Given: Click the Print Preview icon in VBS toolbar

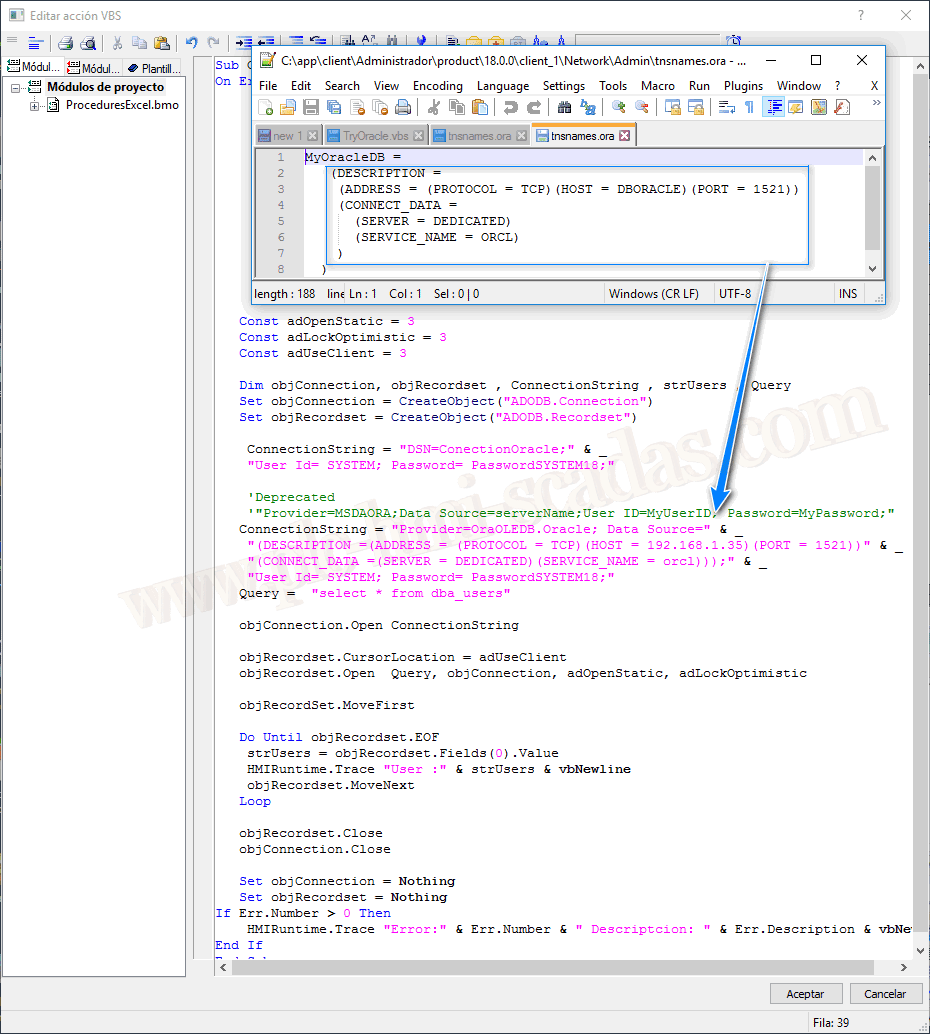Looking at the screenshot, I should coord(88,43).
